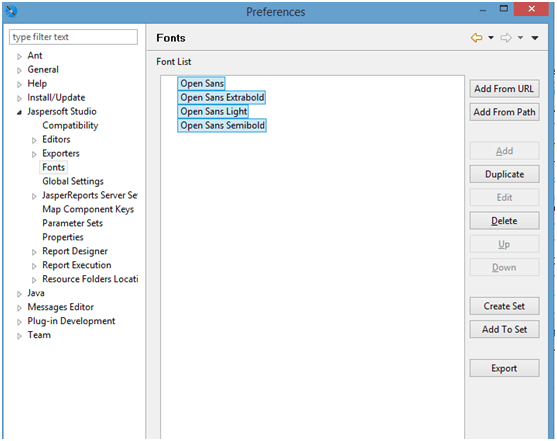The height and width of the screenshot is (441, 557).
Task: Click the type filter text field
Action: (73, 37)
